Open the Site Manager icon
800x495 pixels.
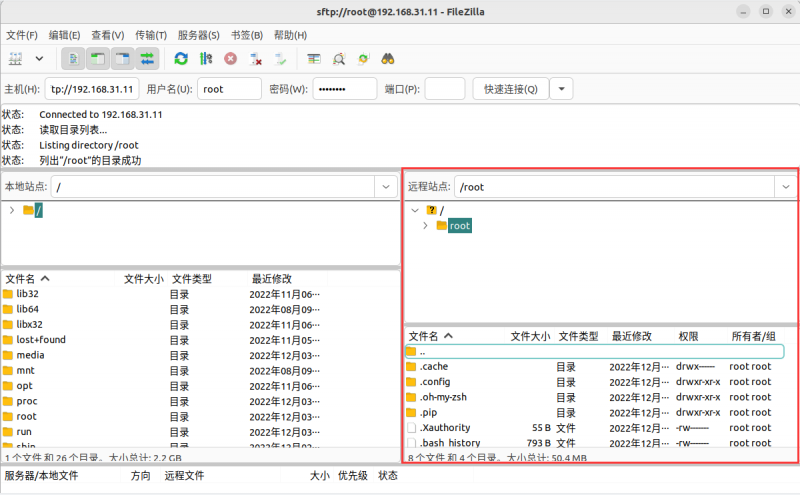(16, 59)
